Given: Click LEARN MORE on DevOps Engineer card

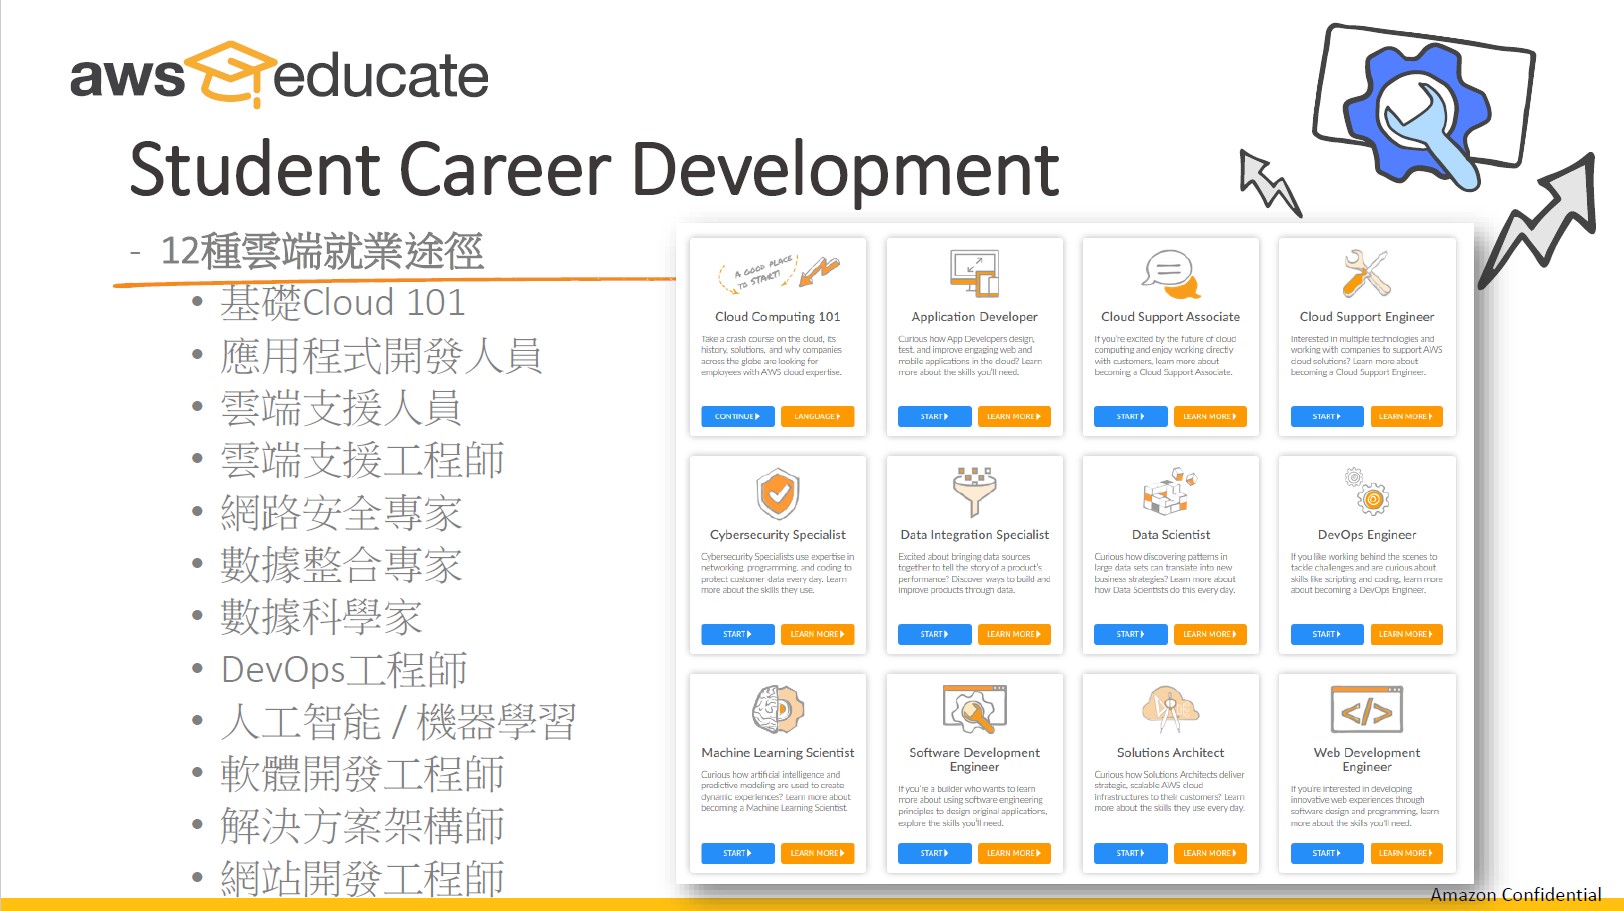Looking at the screenshot, I should (x=1405, y=634).
